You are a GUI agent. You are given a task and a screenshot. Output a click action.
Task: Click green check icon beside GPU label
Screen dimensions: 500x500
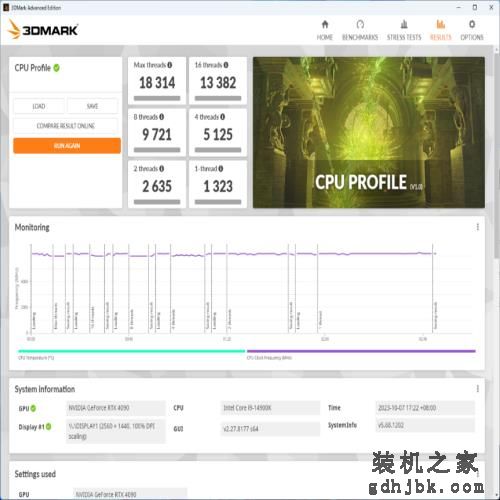[33, 408]
